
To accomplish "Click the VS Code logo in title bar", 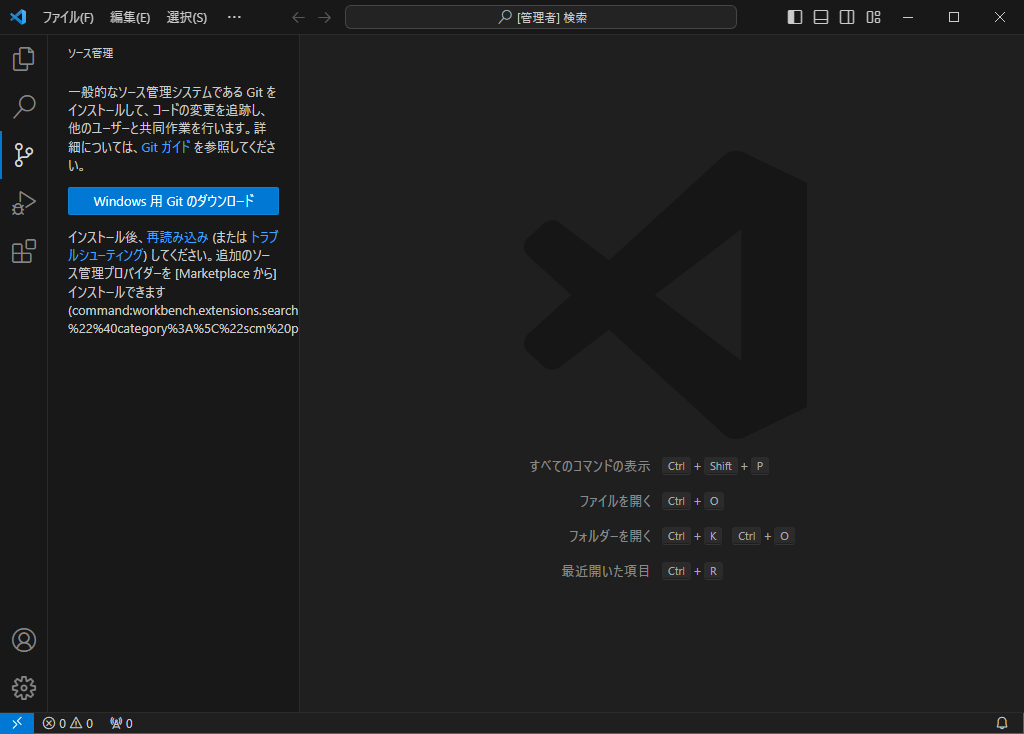I will [18, 17].
